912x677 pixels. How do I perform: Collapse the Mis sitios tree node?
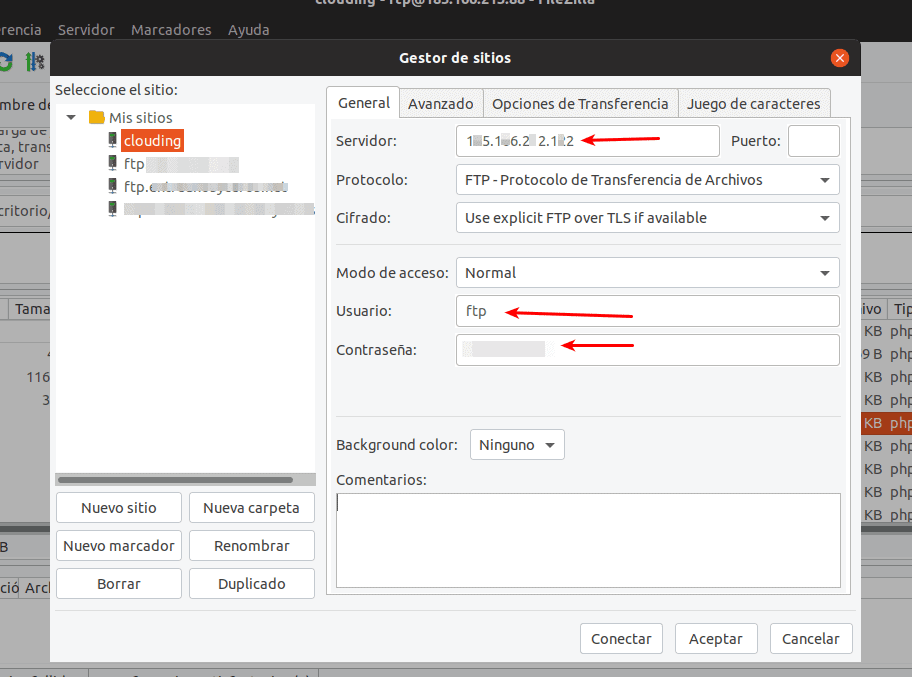71,117
